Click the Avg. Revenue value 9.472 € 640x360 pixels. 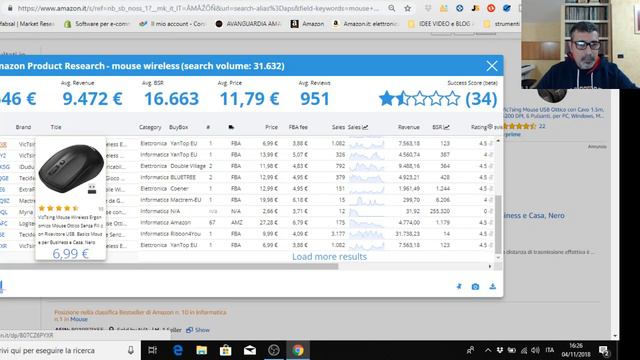92,99
